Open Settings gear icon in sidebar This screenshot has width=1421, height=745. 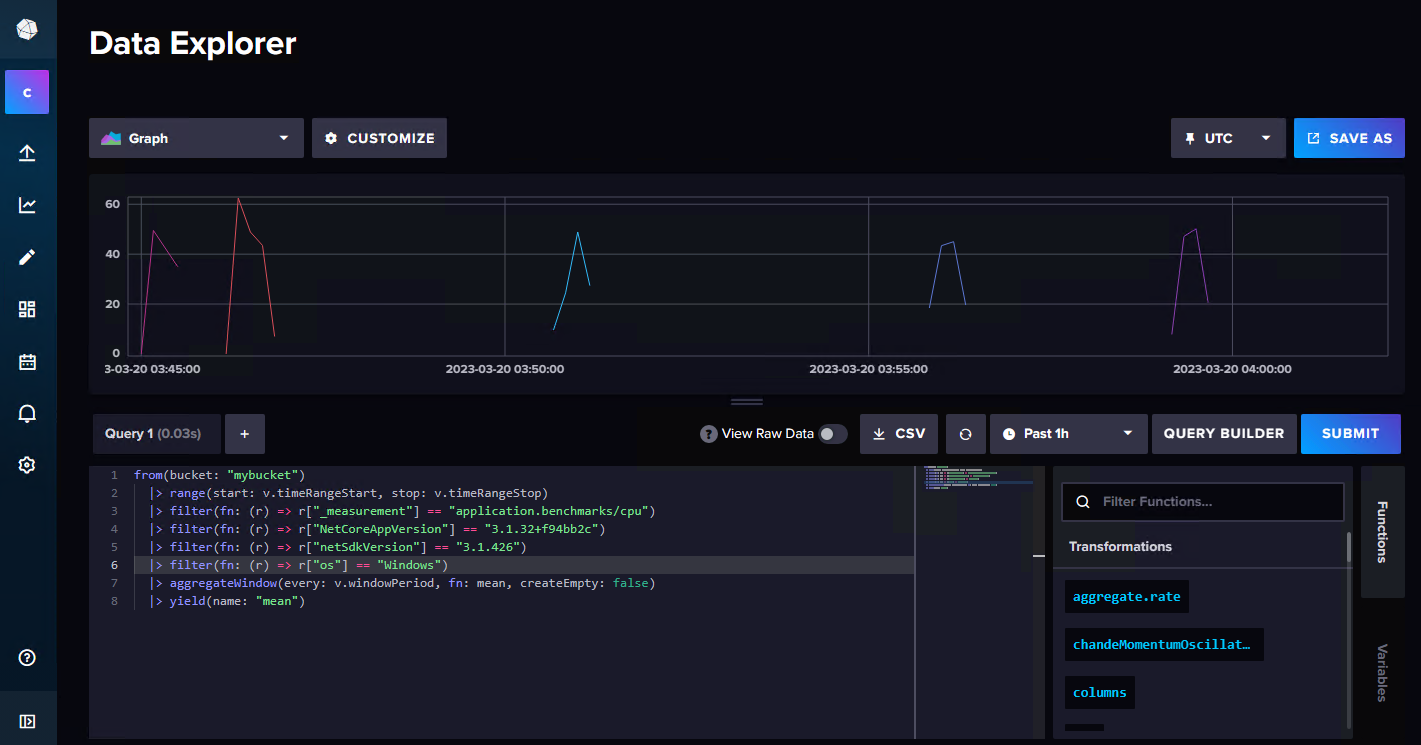coord(27,465)
